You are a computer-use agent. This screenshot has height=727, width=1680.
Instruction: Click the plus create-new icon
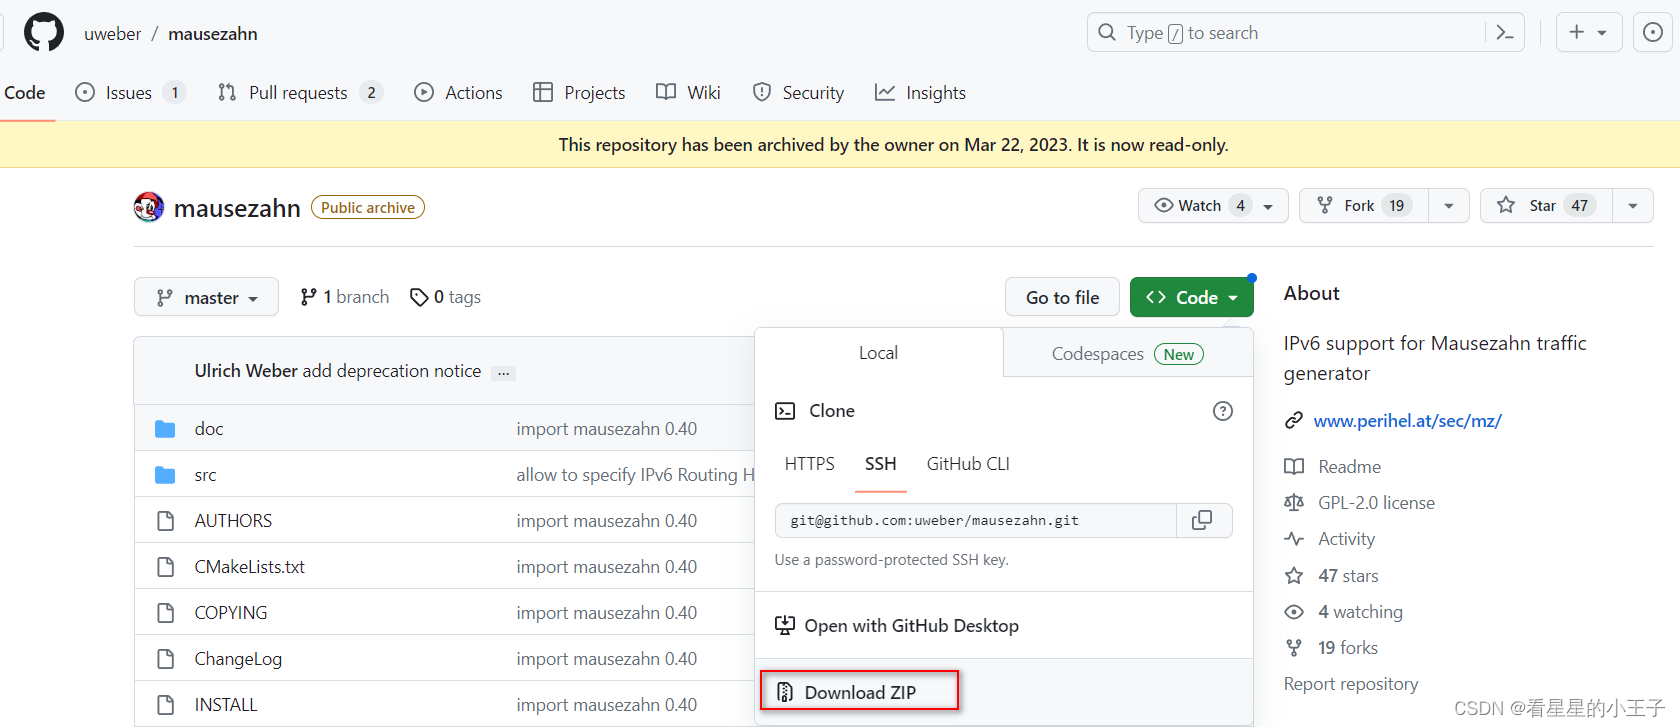click(1577, 32)
